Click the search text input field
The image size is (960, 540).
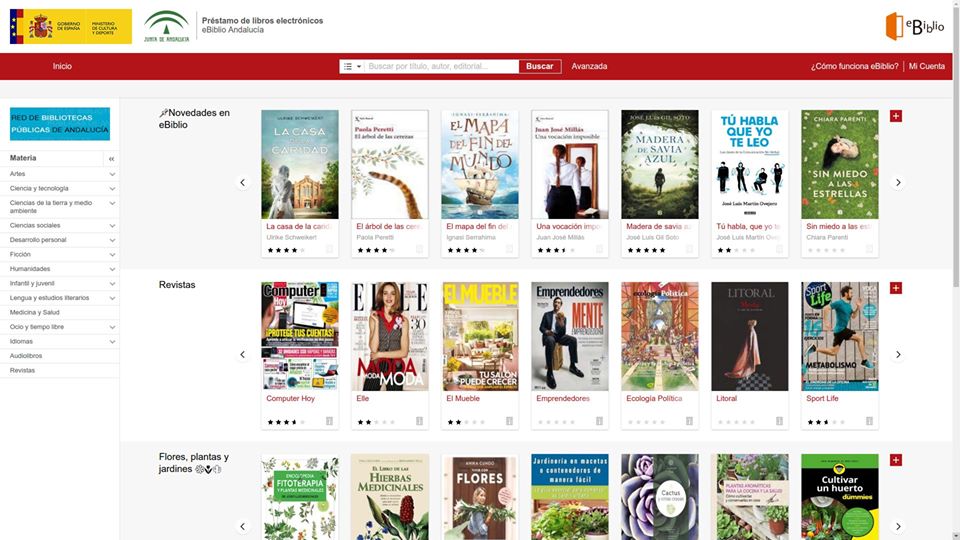[441, 67]
